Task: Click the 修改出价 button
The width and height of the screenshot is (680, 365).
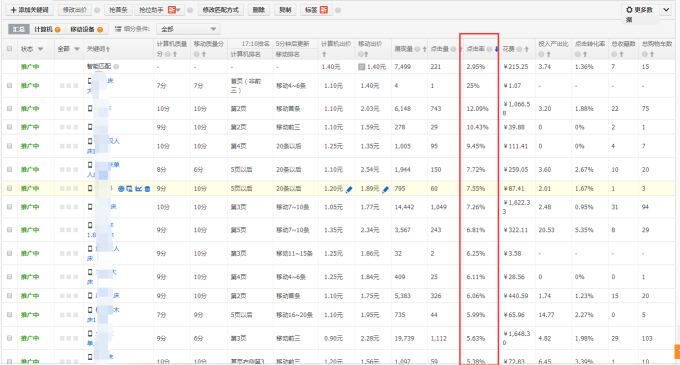Action: tap(75, 10)
